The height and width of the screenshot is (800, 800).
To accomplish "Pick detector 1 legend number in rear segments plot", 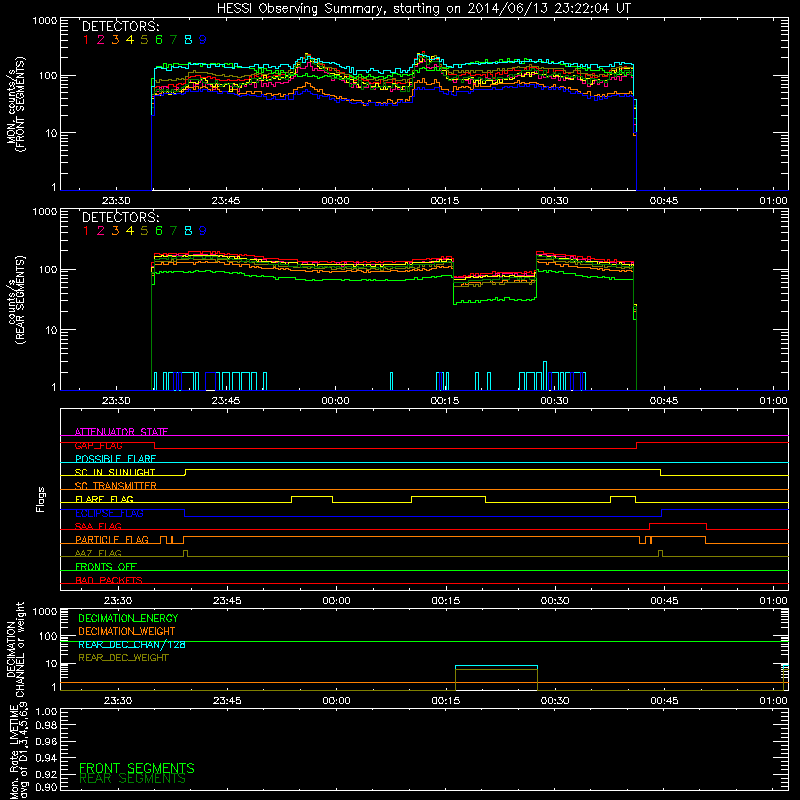I will tap(86, 231).
